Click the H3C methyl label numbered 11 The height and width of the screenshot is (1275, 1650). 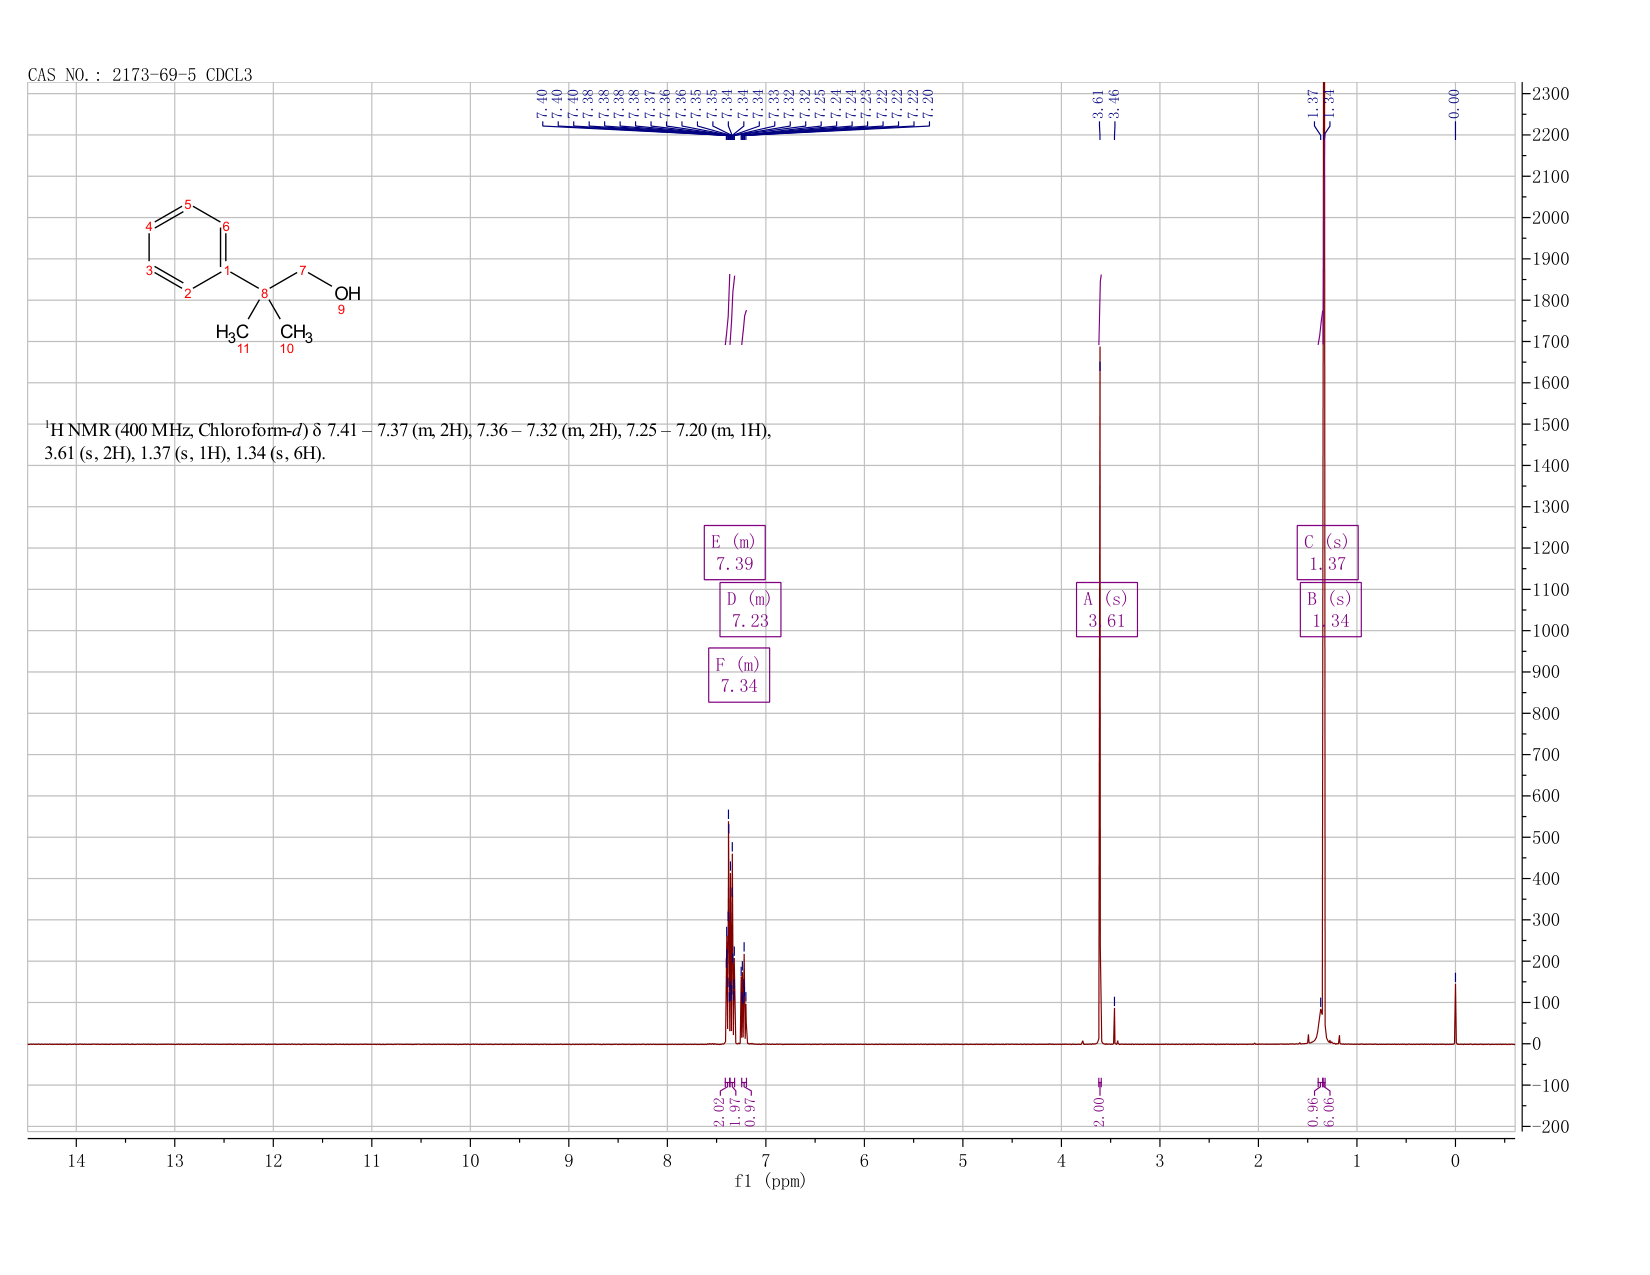coord(232,332)
